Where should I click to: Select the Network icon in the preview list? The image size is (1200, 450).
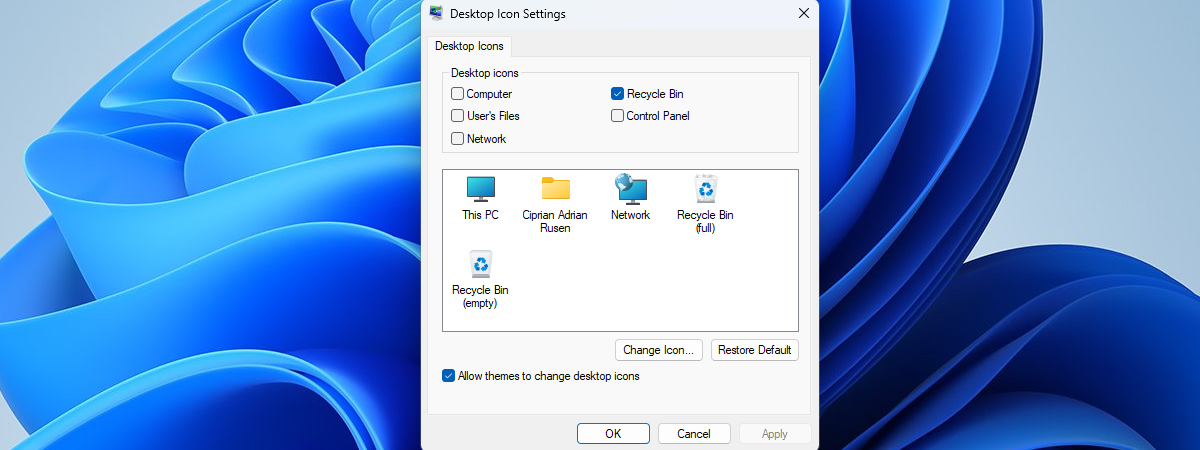point(630,198)
